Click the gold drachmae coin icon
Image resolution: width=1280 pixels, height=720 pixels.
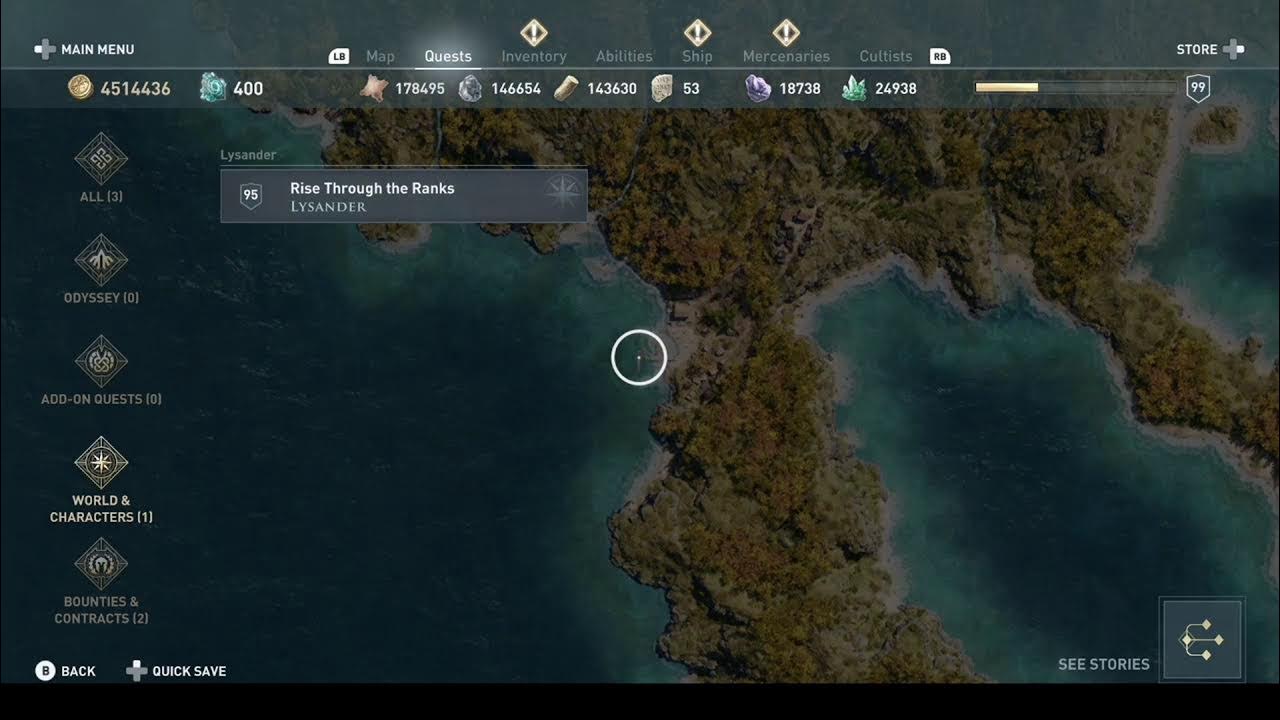80,88
